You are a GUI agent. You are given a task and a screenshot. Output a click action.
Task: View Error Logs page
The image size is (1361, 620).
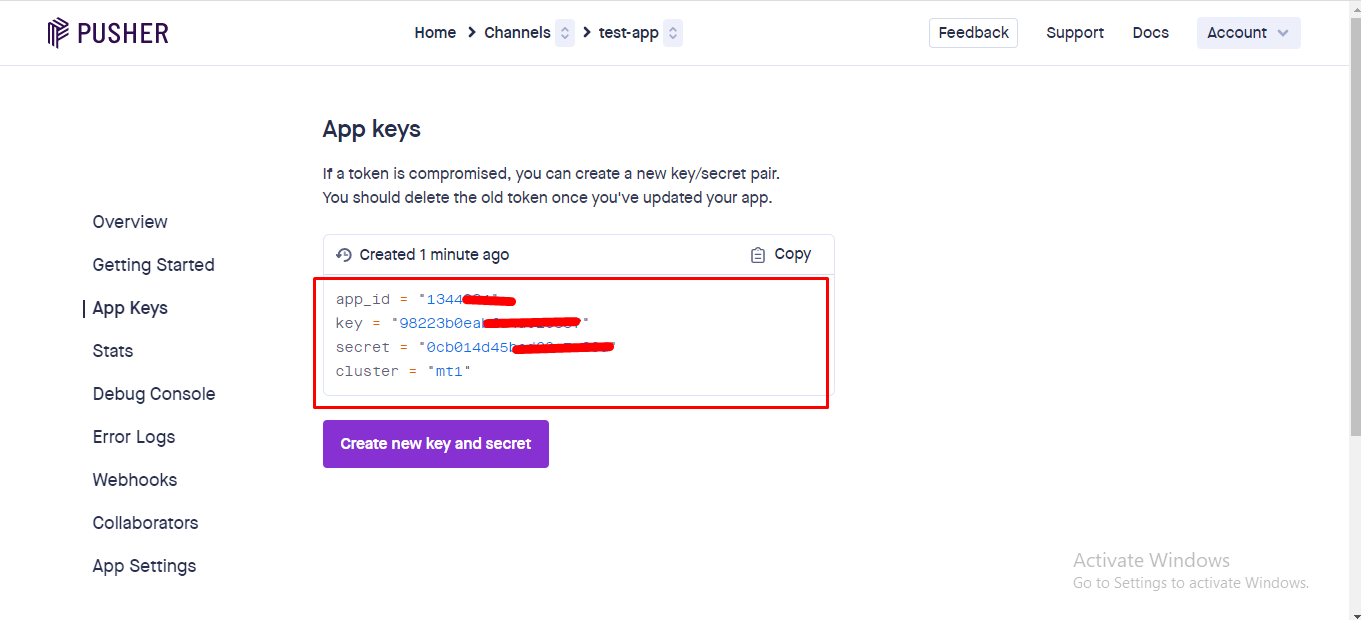pos(134,437)
